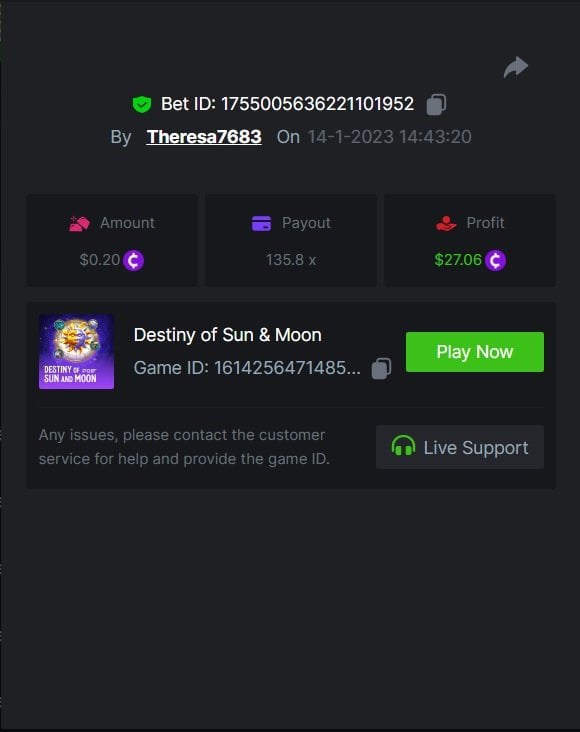The width and height of the screenshot is (580, 732).
Task: Click the currency coin beside $0.20
Action: click(x=134, y=260)
